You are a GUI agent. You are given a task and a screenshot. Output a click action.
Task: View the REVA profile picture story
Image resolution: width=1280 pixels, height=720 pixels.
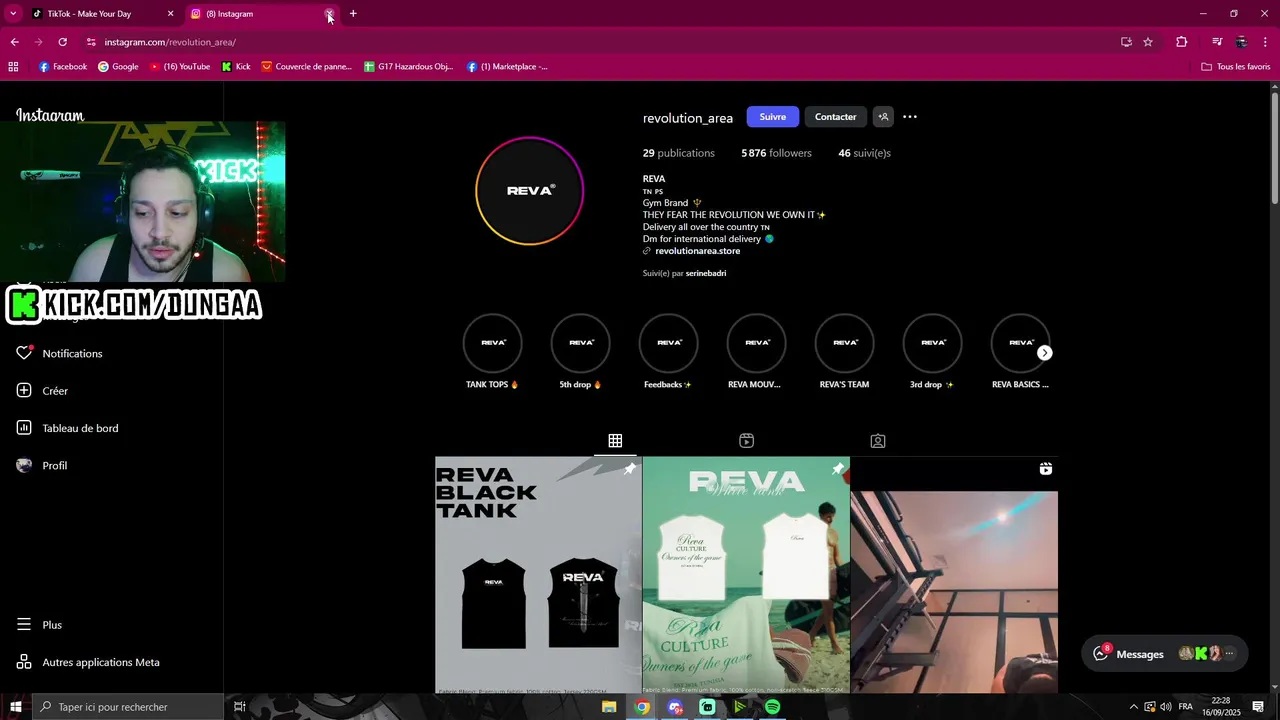(x=530, y=190)
